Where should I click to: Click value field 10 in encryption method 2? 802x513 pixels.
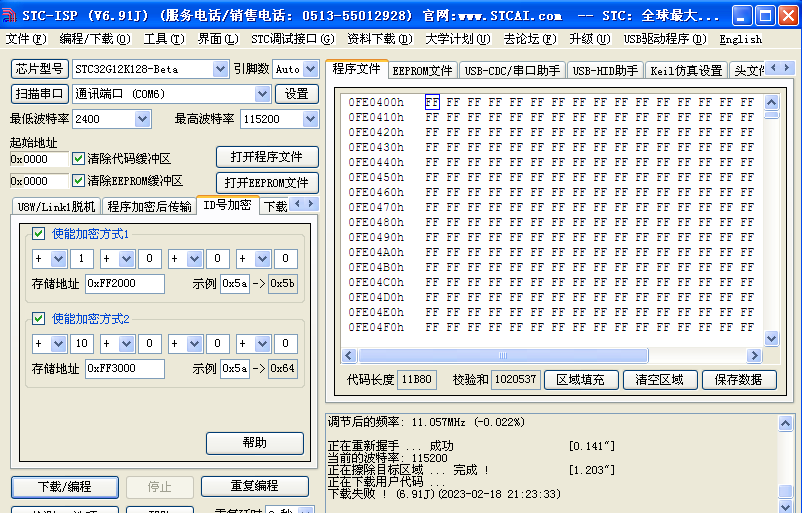pyautogui.click(x=82, y=344)
